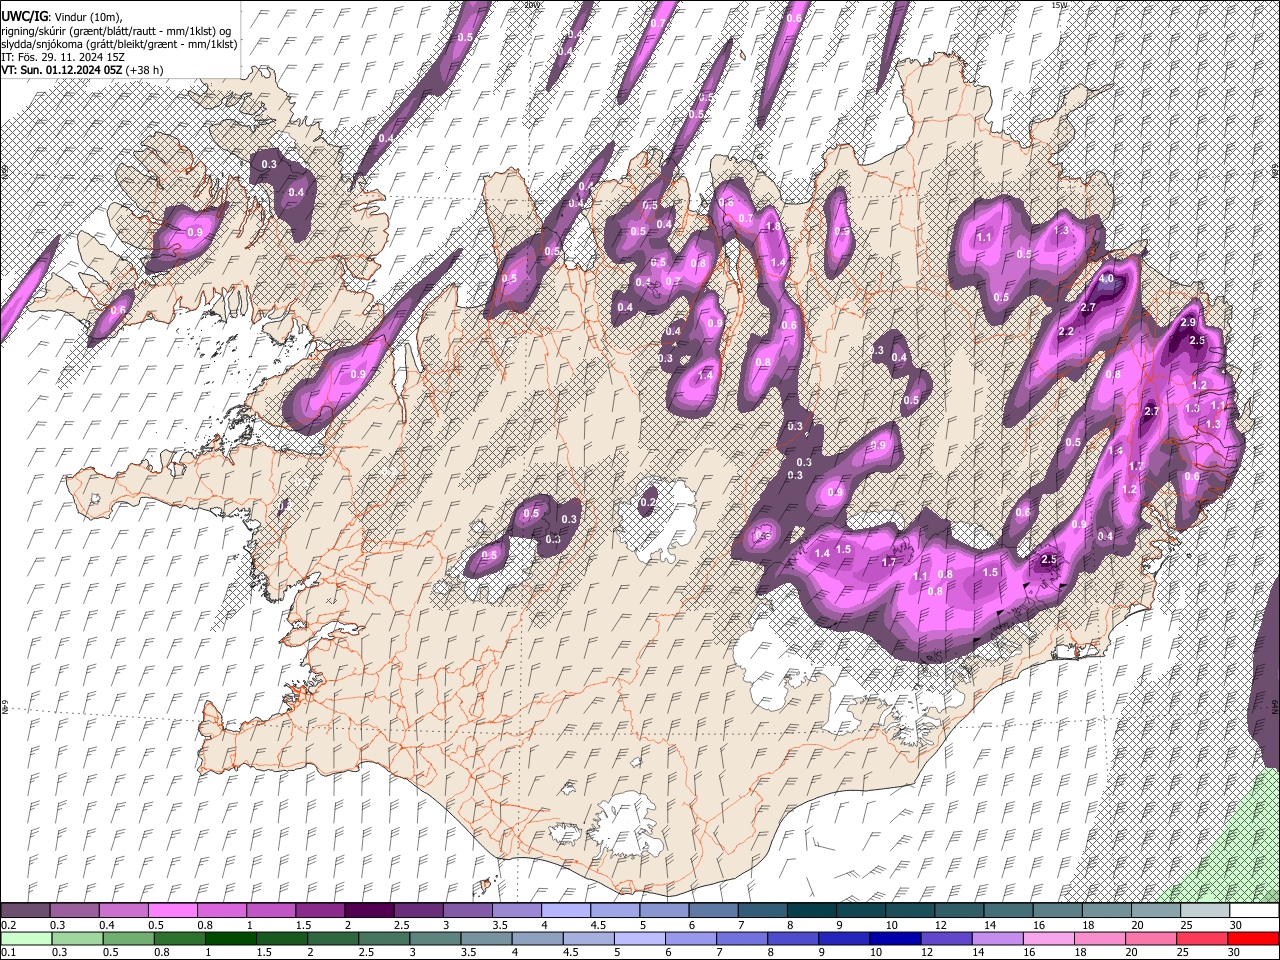Click the 2.2 precipitation value on the map
Viewport: 1280px width, 960px height.
[x=1066, y=331]
